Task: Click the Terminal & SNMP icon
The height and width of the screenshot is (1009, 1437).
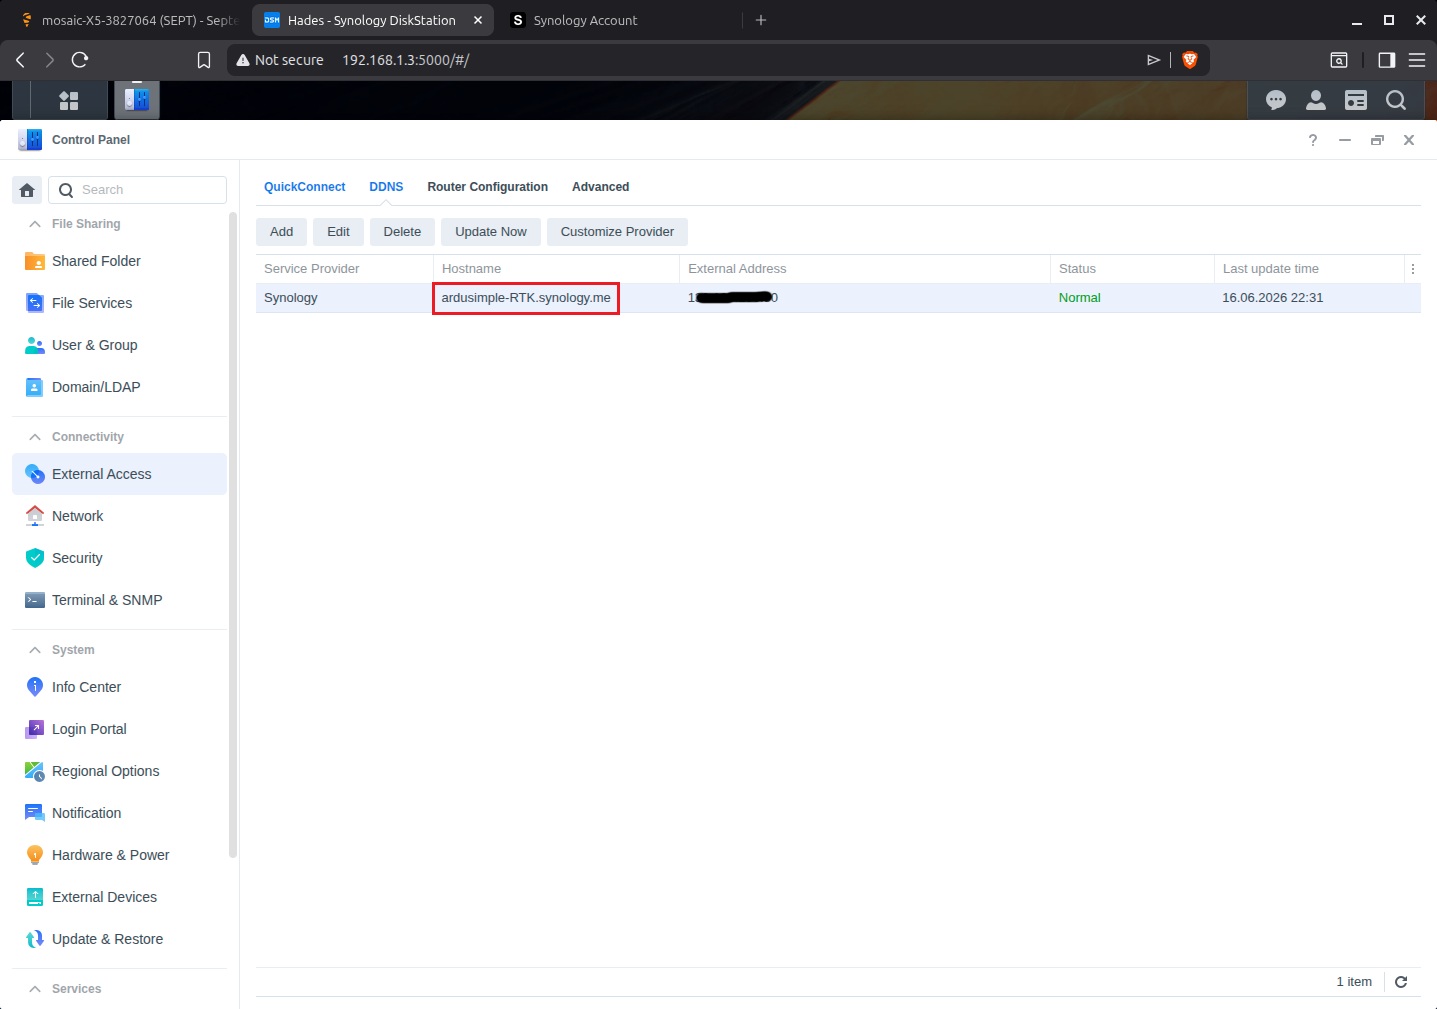Action: (34, 600)
